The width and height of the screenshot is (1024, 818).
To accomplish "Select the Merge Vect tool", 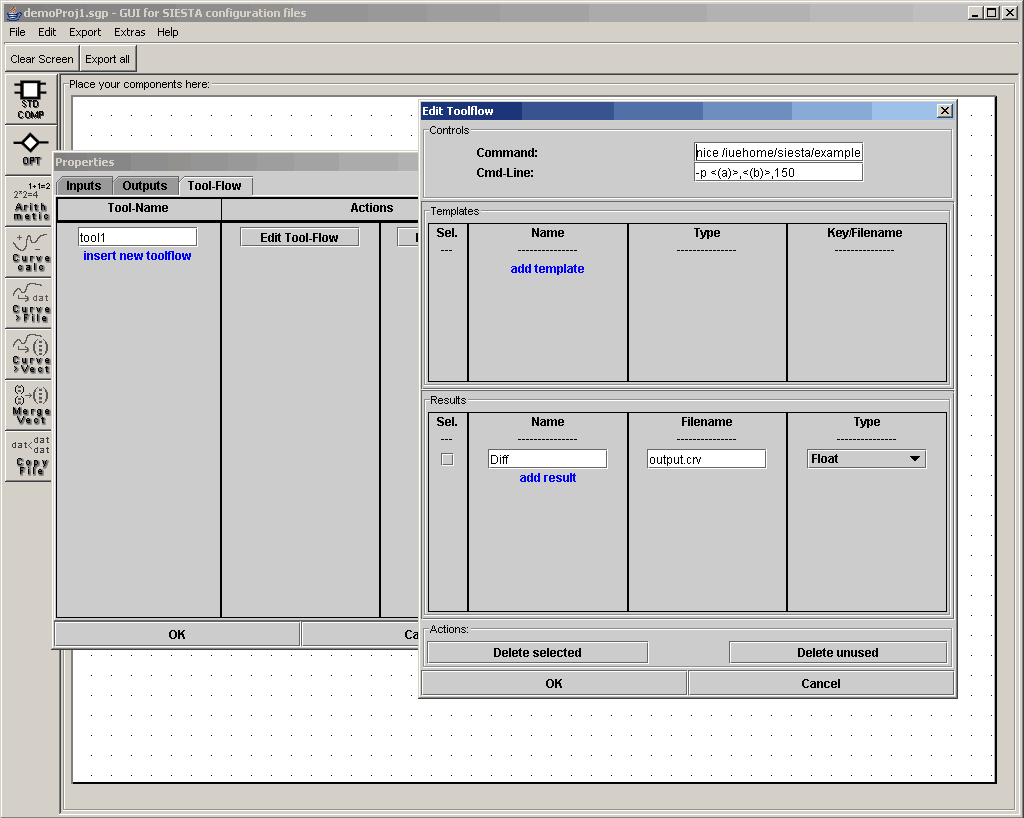I will point(31,405).
